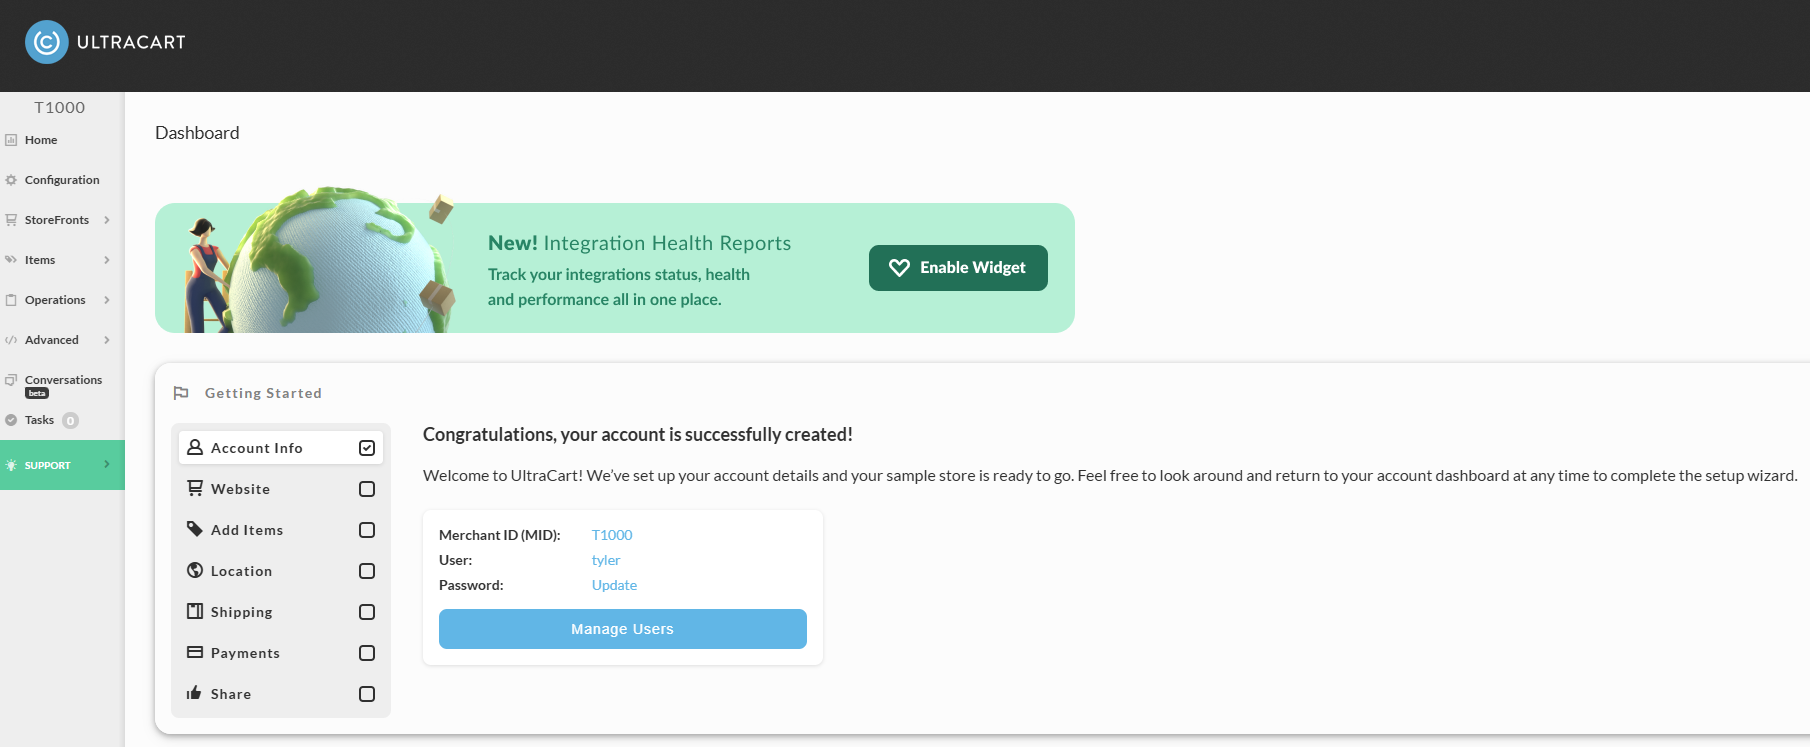1810x747 pixels.
Task: Click the Payments credit card icon
Action: point(195,652)
